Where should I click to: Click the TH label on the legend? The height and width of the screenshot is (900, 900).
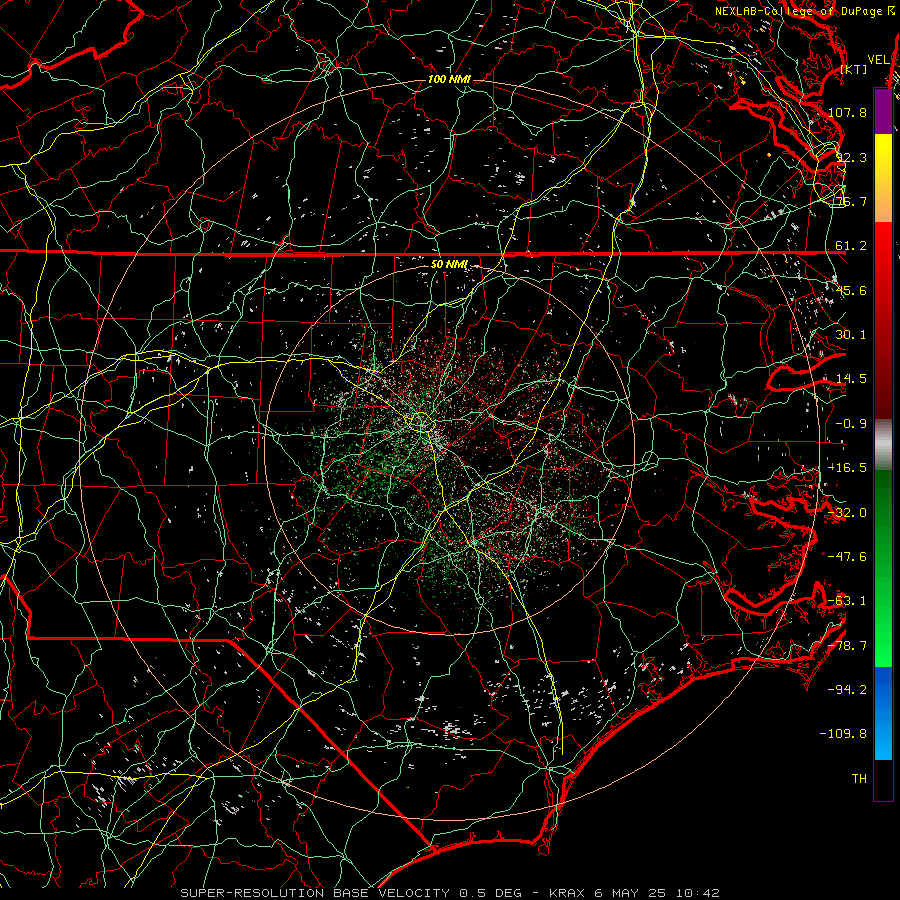pyautogui.click(x=859, y=779)
